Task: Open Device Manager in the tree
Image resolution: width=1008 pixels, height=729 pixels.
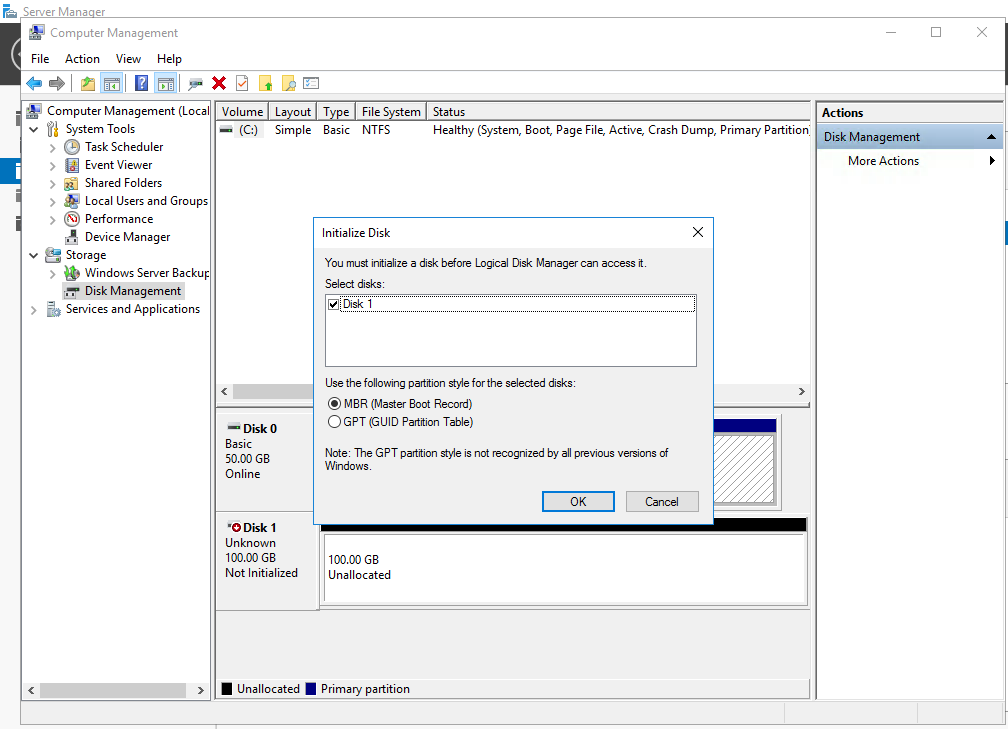Action: click(x=127, y=237)
